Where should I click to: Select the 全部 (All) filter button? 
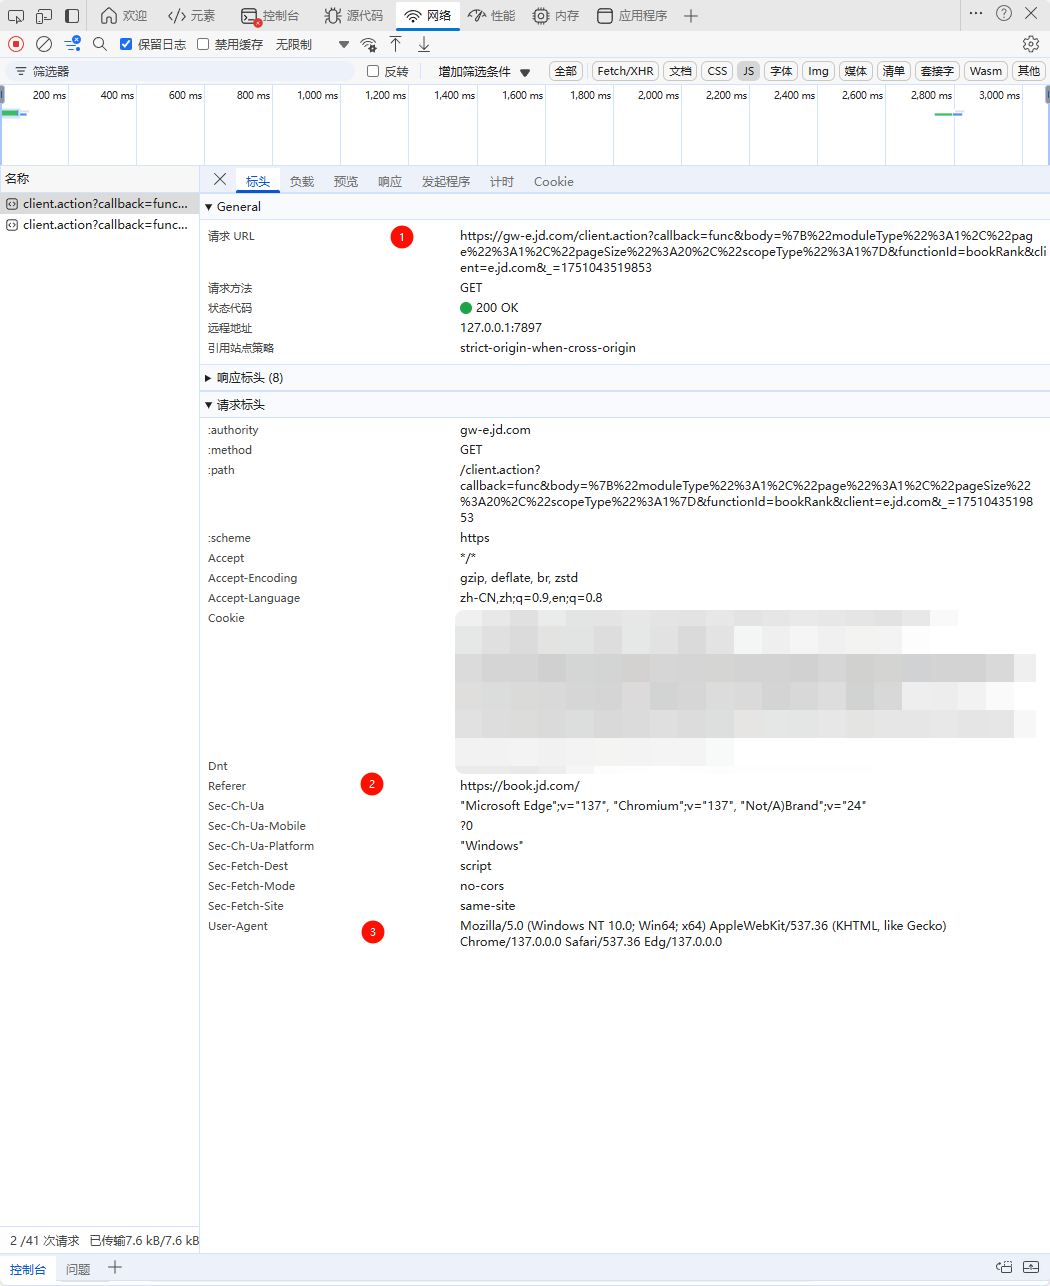[566, 71]
